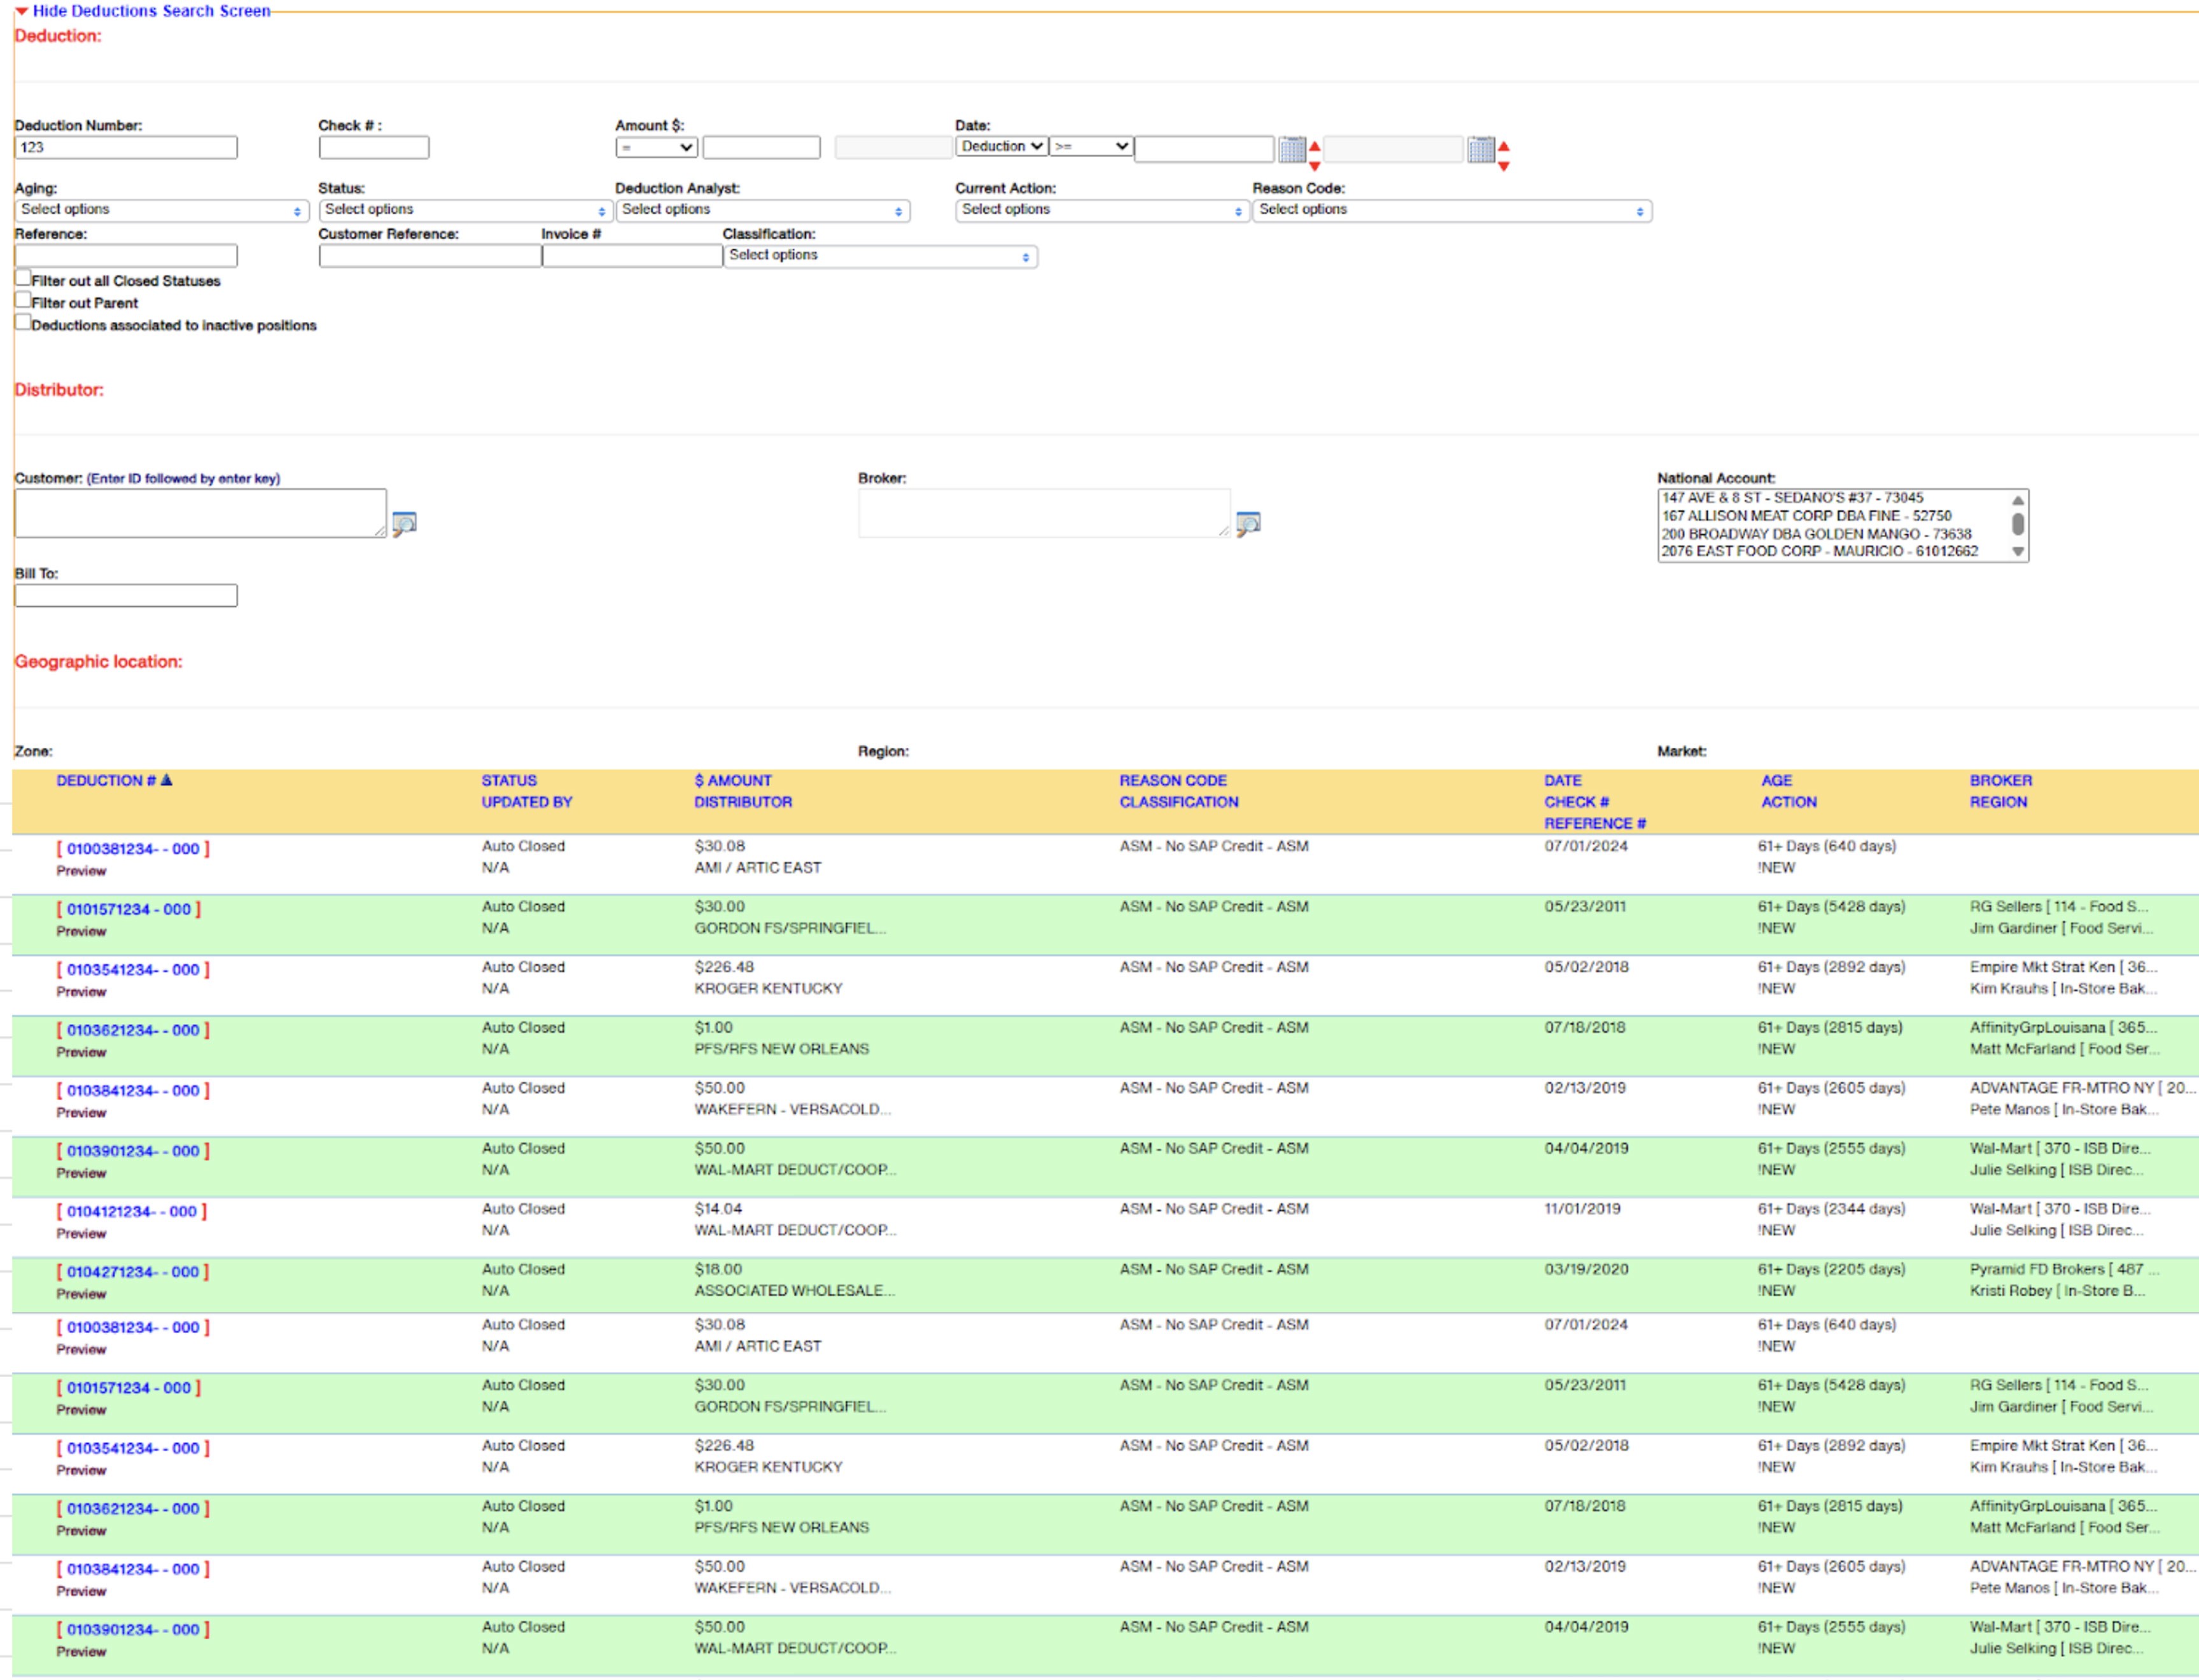Tick Deductions associated to inactive positions
The height and width of the screenshot is (1680, 2199).
coord(23,322)
